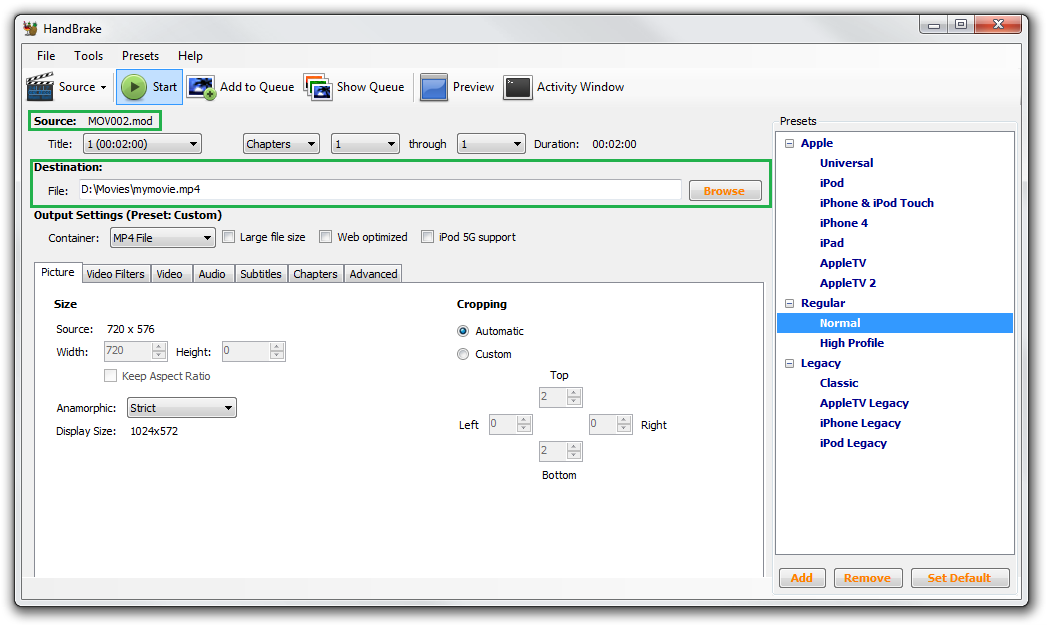Select the Custom cropping radio button
This screenshot has width=1047, height=625.
point(463,355)
